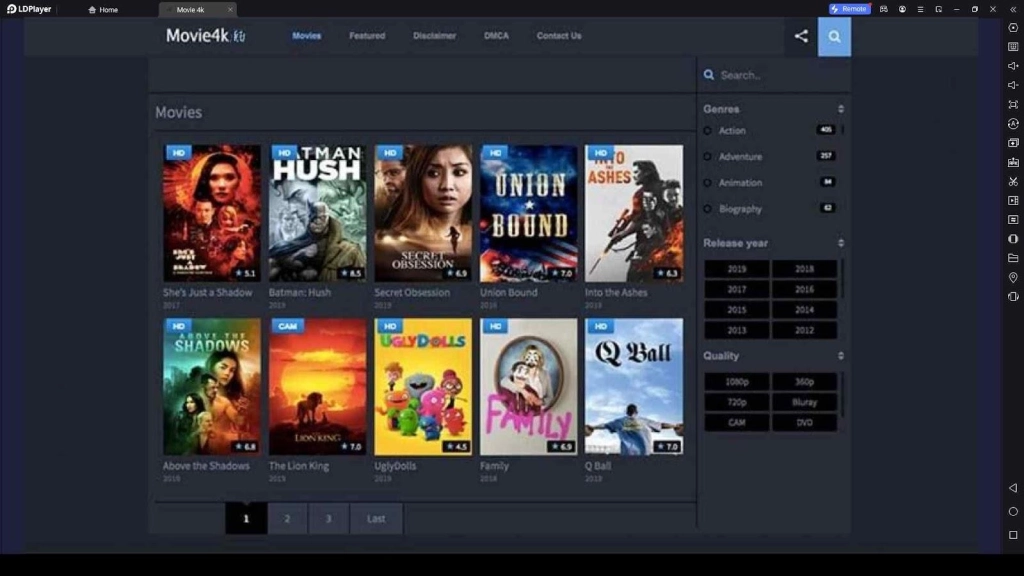Click the share icon beside the search button
This screenshot has height=576, width=1024.
pos(800,35)
